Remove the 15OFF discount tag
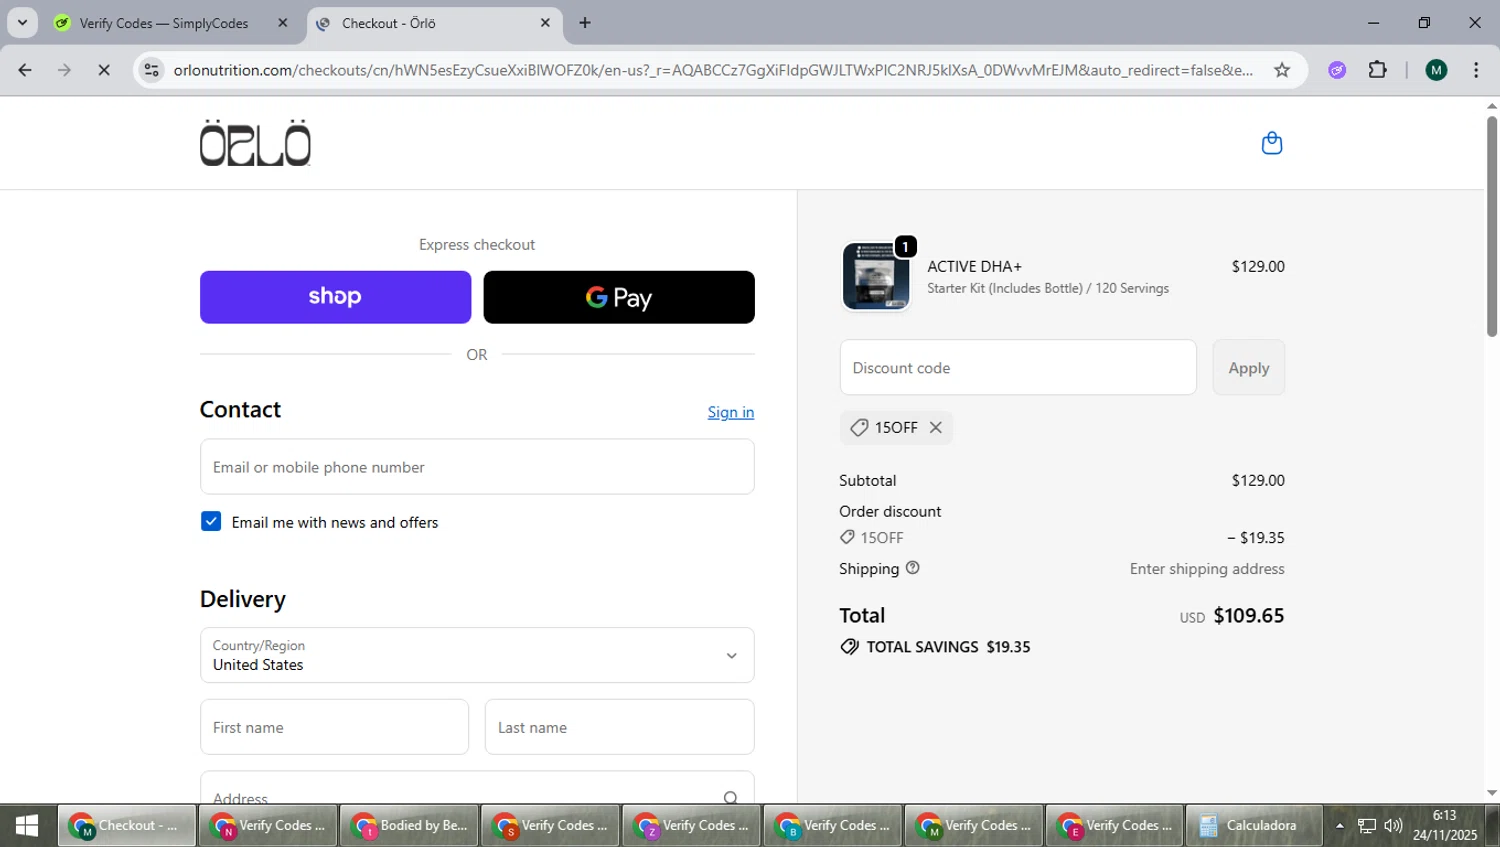This screenshot has width=1500, height=847. pyautogui.click(x=936, y=427)
